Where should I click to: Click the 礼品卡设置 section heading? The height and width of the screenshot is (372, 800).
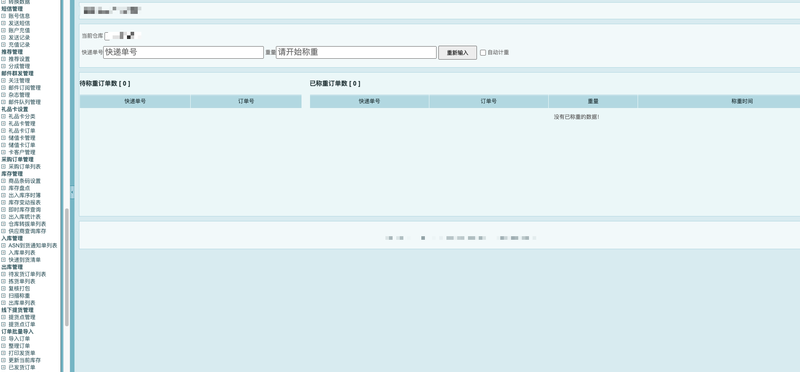pos(14,109)
